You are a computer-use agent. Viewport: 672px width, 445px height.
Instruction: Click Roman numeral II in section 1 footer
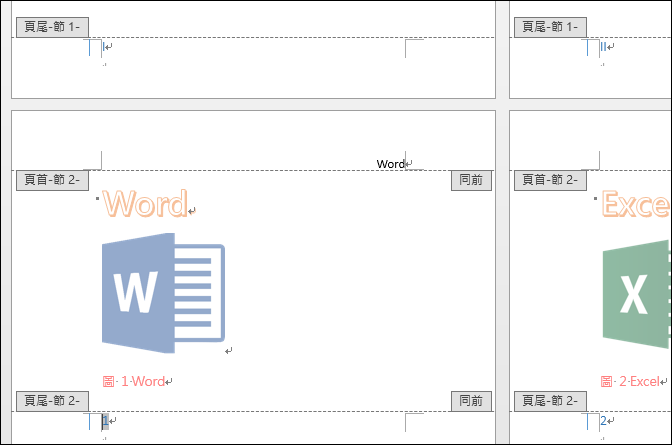(603, 47)
